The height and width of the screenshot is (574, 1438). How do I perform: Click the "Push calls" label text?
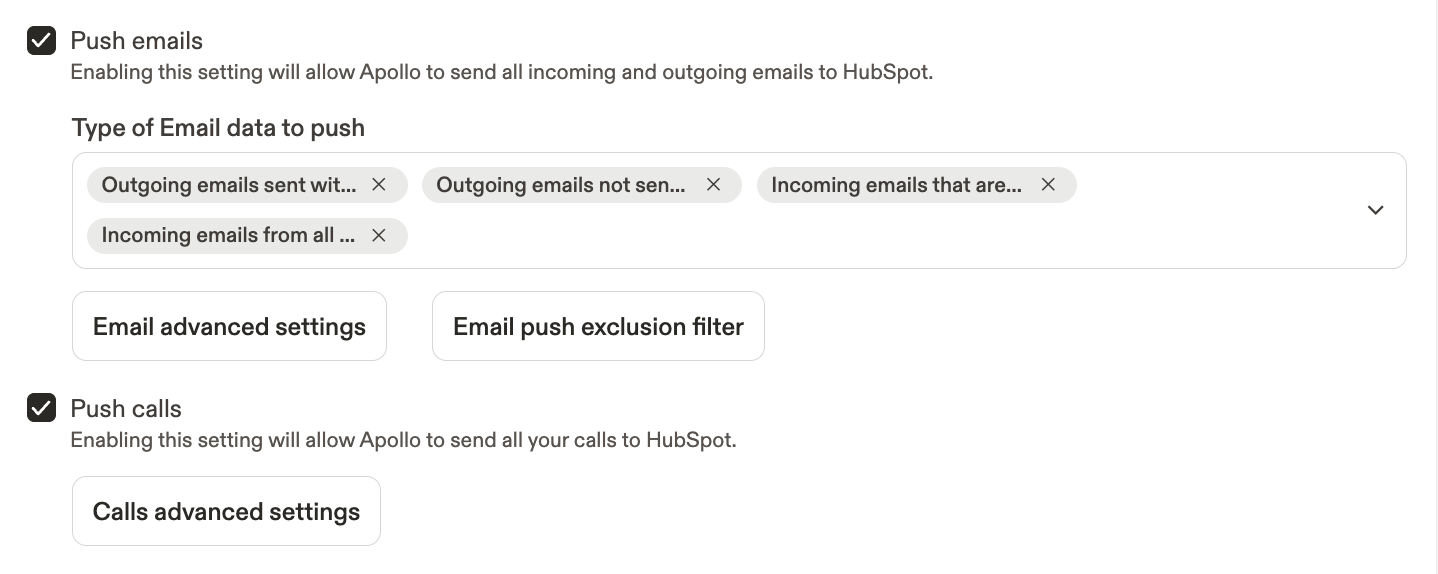pos(126,408)
